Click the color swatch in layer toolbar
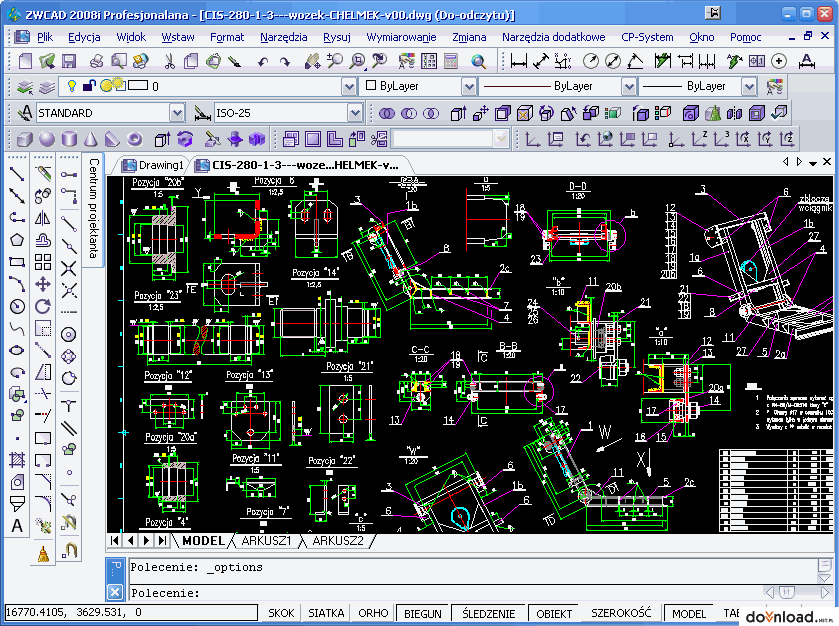The width and height of the screenshot is (839, 626). coord(138,85)
